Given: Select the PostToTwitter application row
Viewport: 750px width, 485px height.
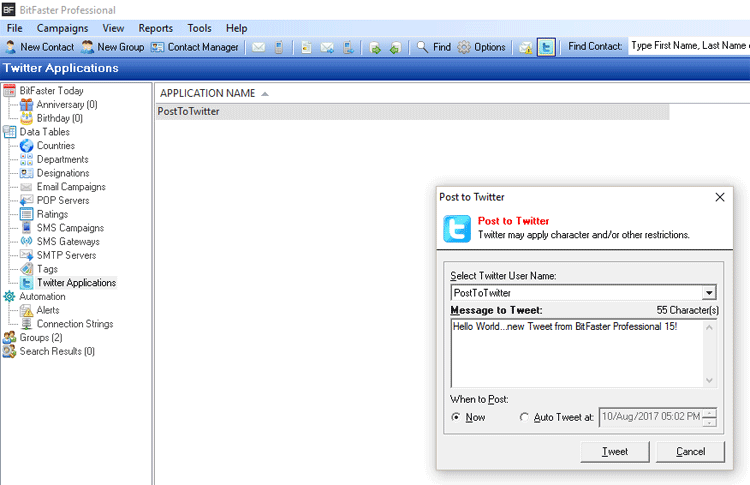Looking at the screenshot, I should coord(412,111).
